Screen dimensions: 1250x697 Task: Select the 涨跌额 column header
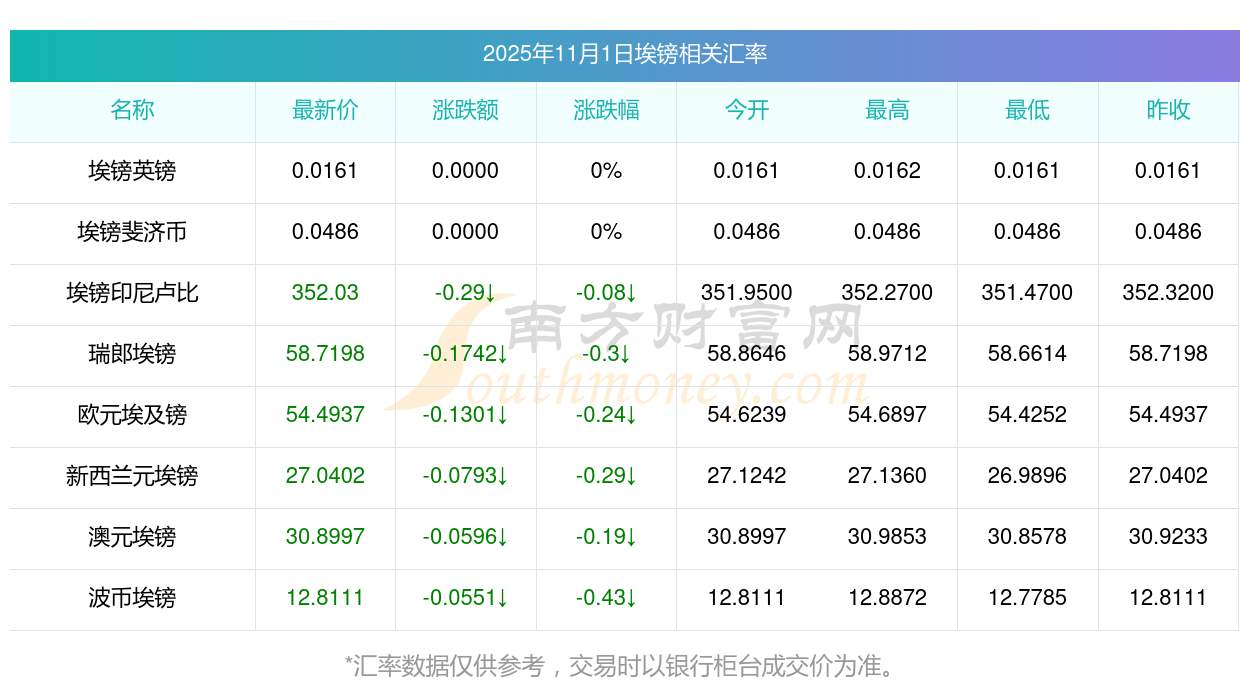(x=466, y=110)
